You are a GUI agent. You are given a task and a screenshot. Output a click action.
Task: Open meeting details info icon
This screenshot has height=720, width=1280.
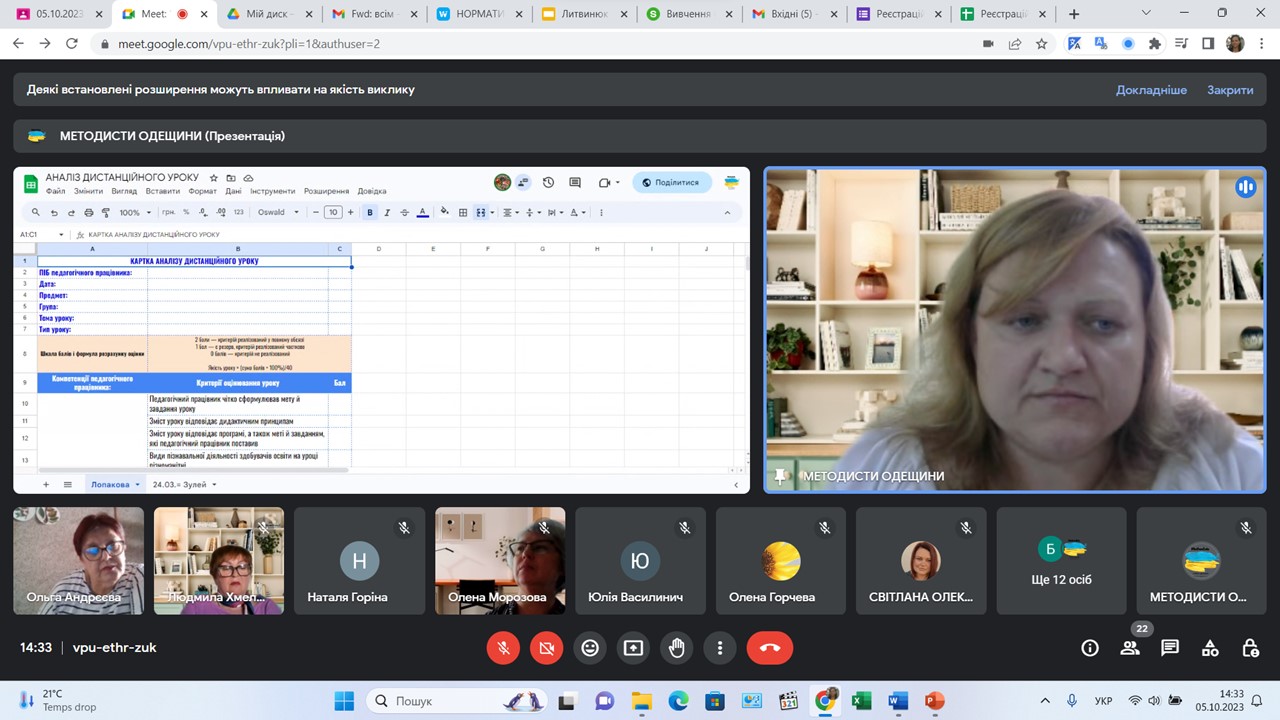[1090, 648]
